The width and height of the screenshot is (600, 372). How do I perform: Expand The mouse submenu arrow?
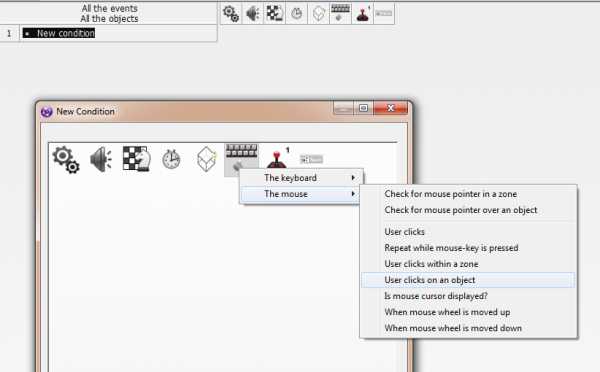click(x=353, y=194)
